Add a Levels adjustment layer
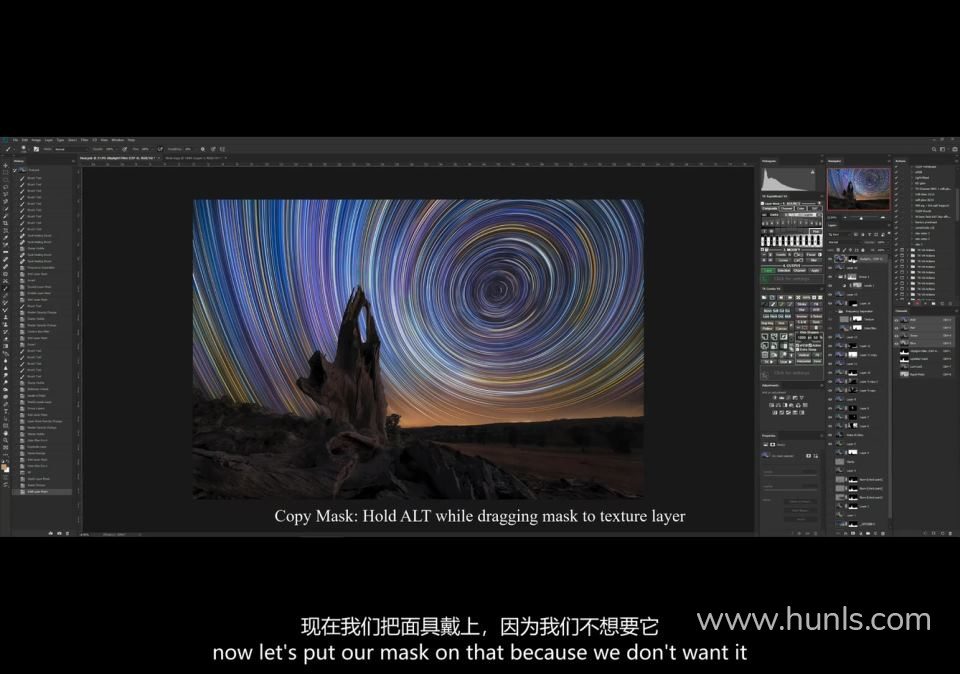This screenshot has width=960, height=674. point(782,397)
